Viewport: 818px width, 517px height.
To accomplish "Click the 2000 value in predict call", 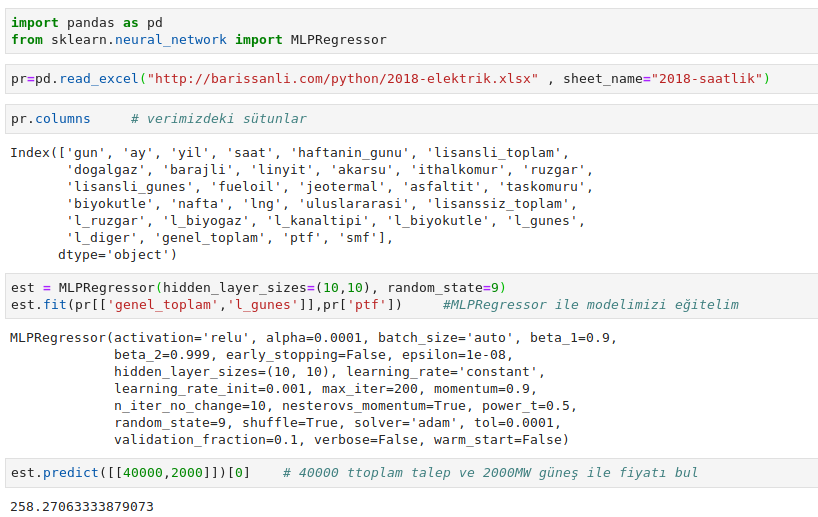I will pyautogui.click(x=187, y=473).
